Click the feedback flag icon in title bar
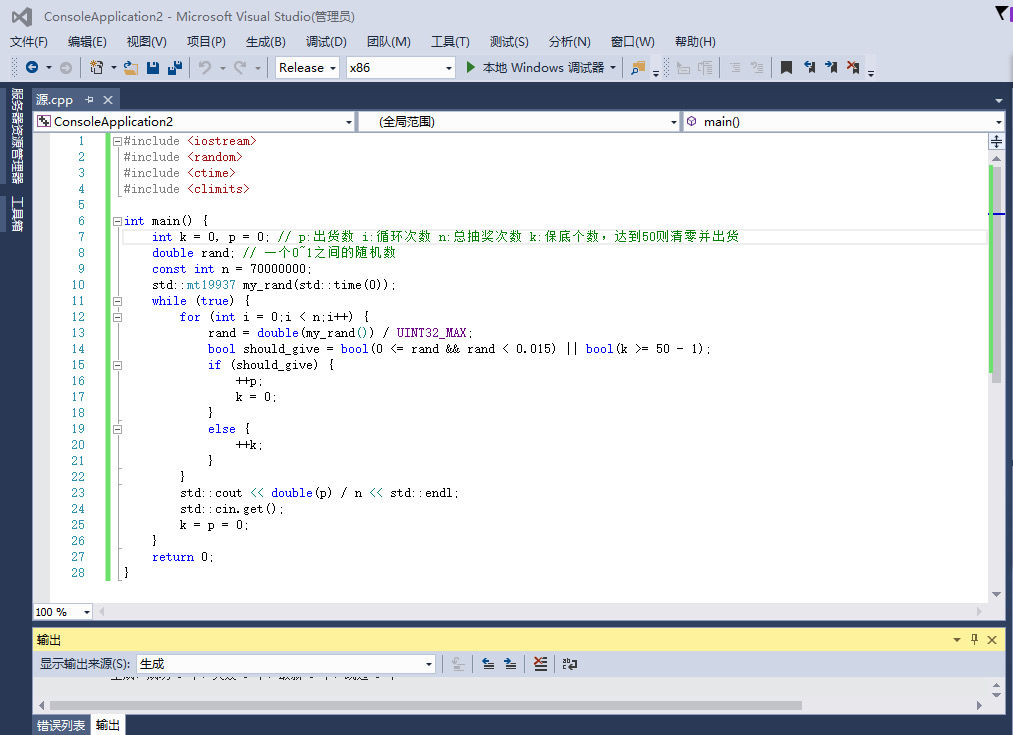Screen dimensions: 1013x735 pos(1002,13)
